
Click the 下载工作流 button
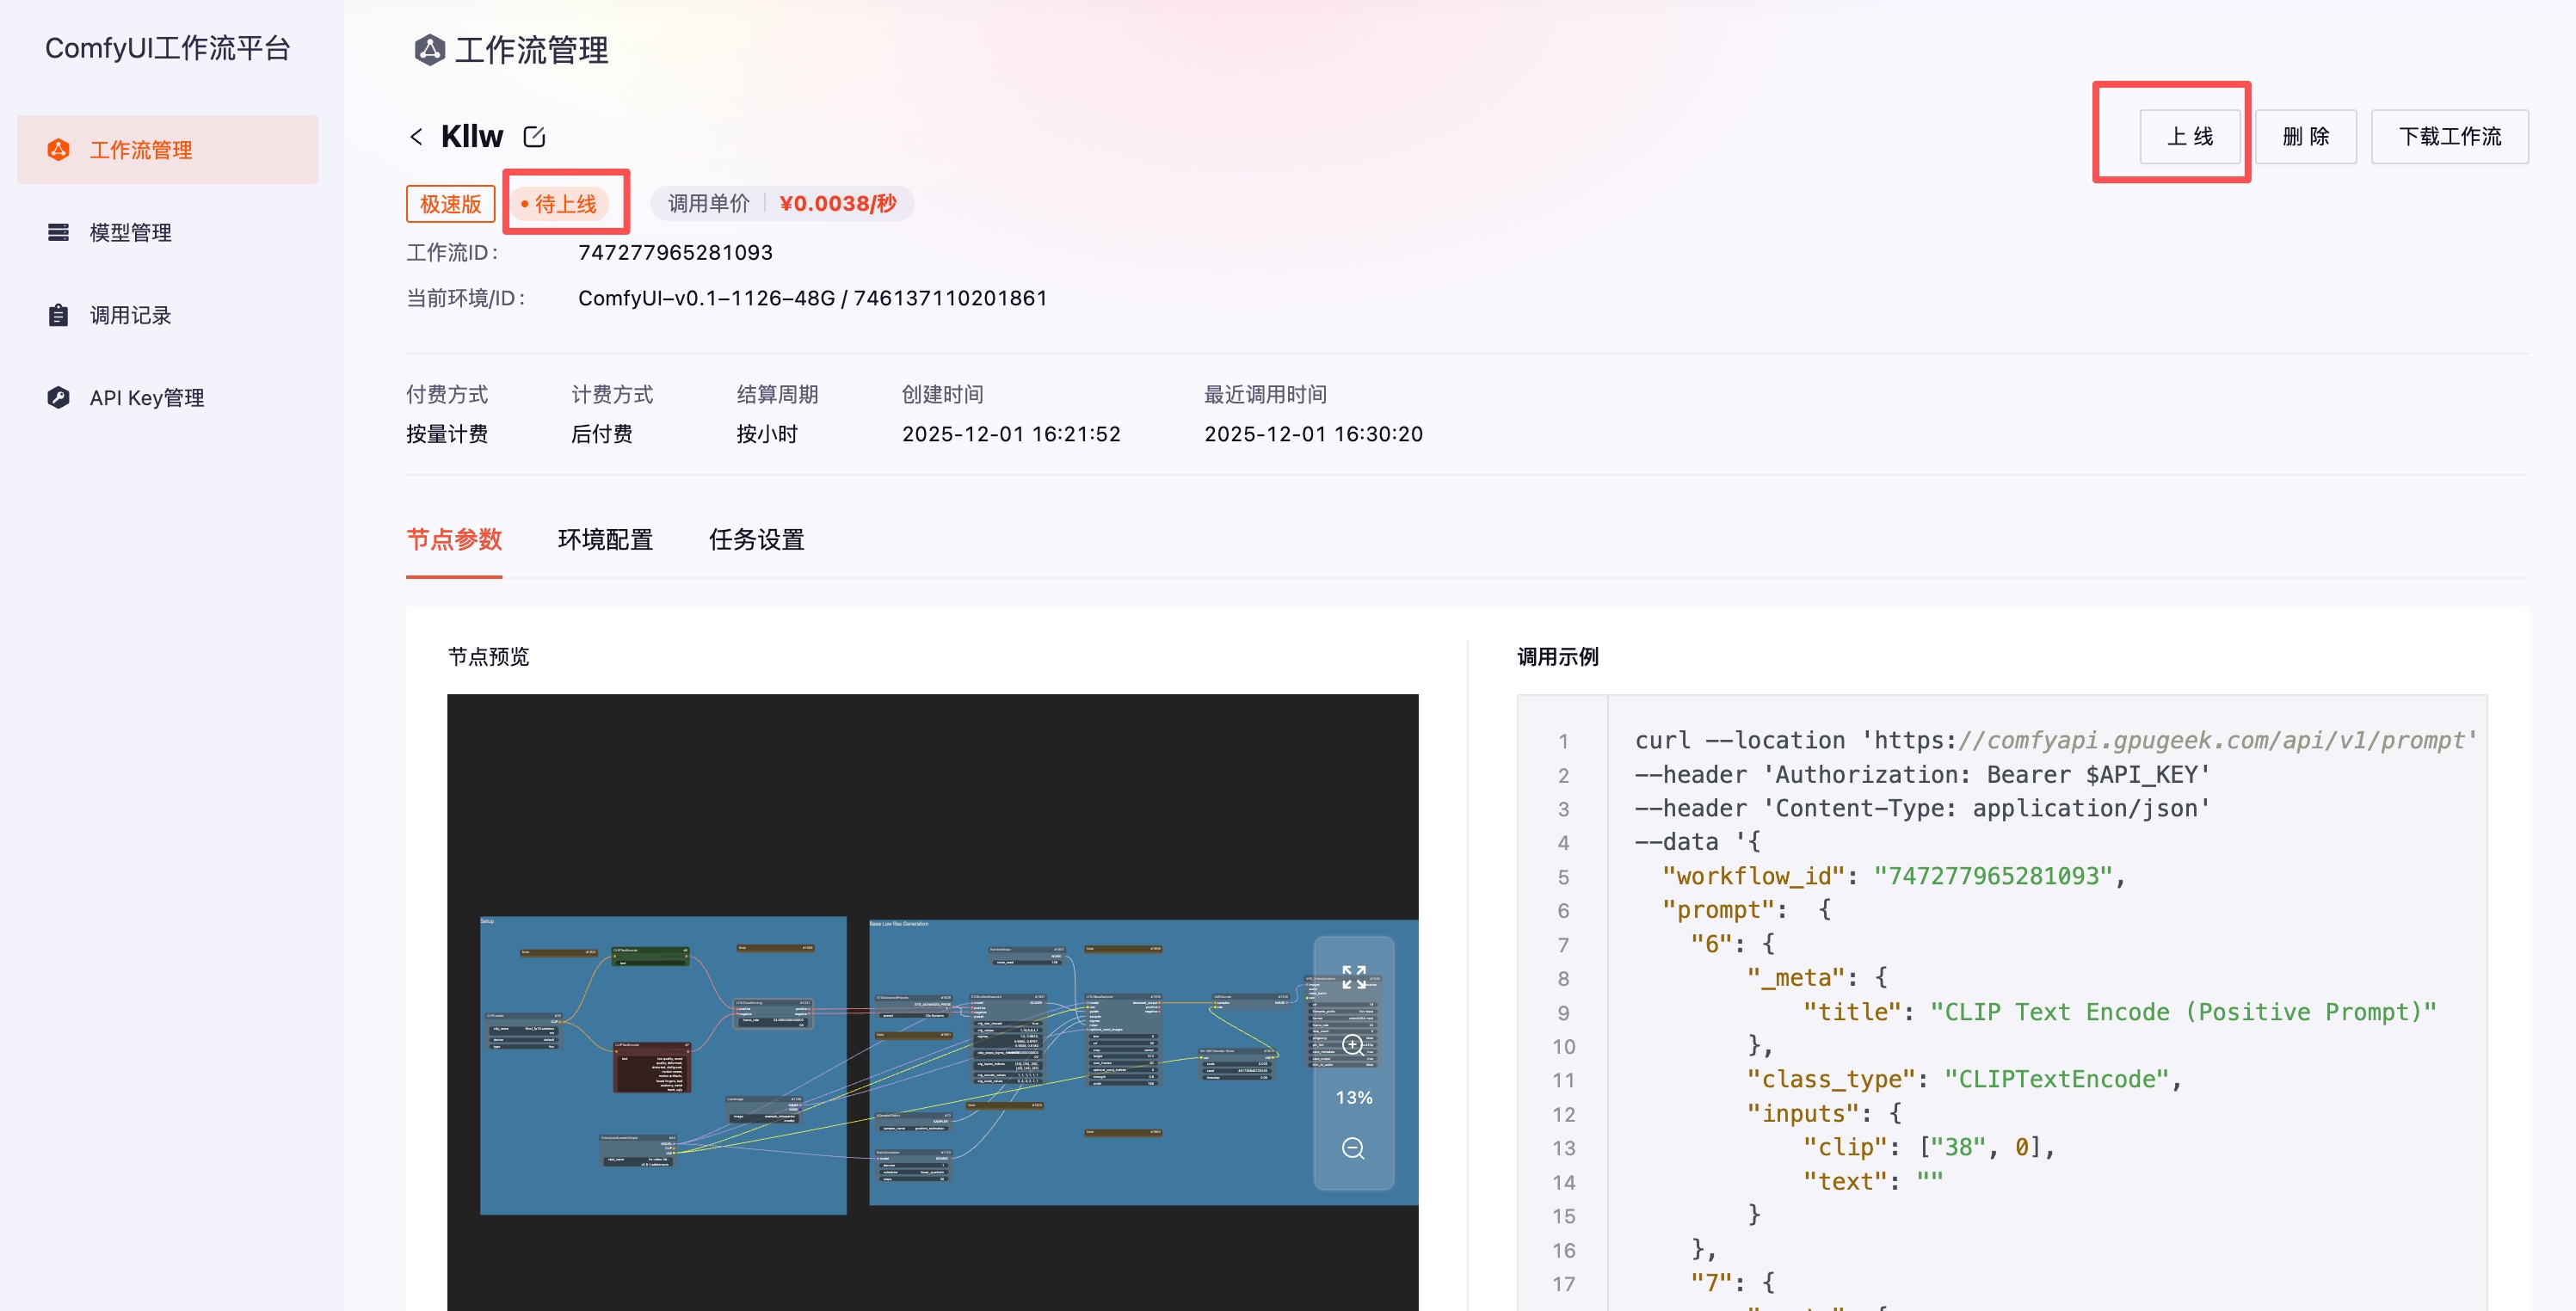pyautogui.click(x=2449, y=136)
